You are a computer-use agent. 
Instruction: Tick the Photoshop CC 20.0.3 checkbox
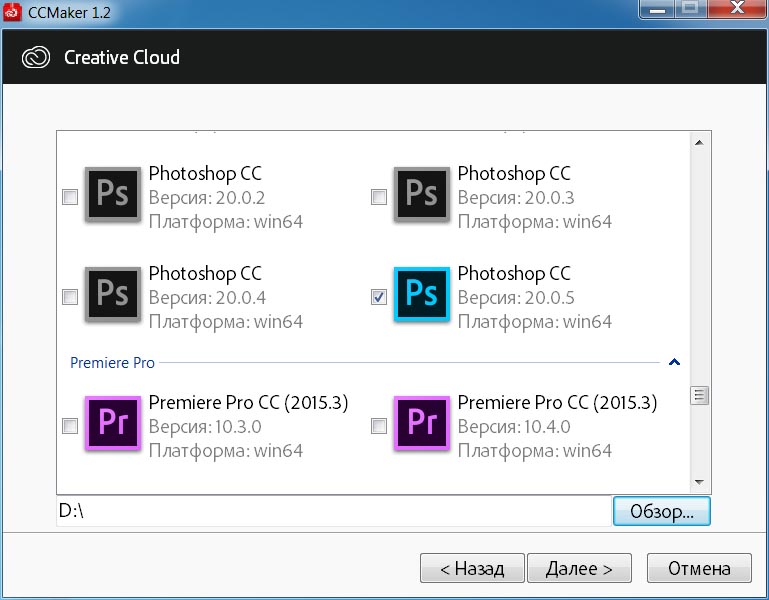(379, 197)
